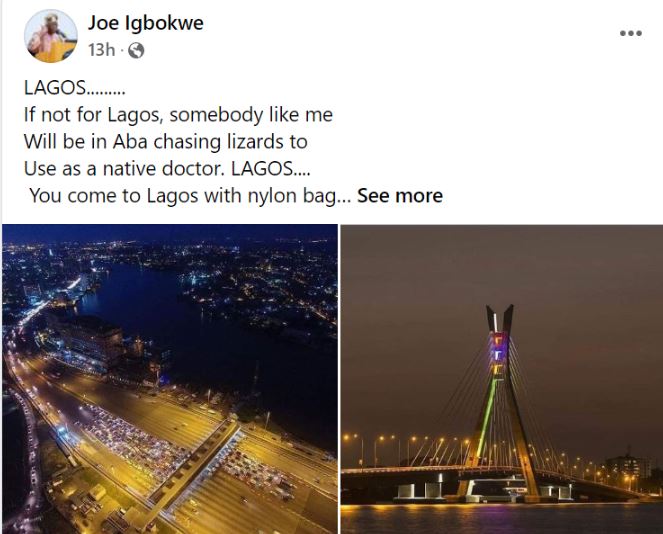Open the post options three-dot menu
The height and width of the screenshot is (534, 663).
(x=631, y=33)
